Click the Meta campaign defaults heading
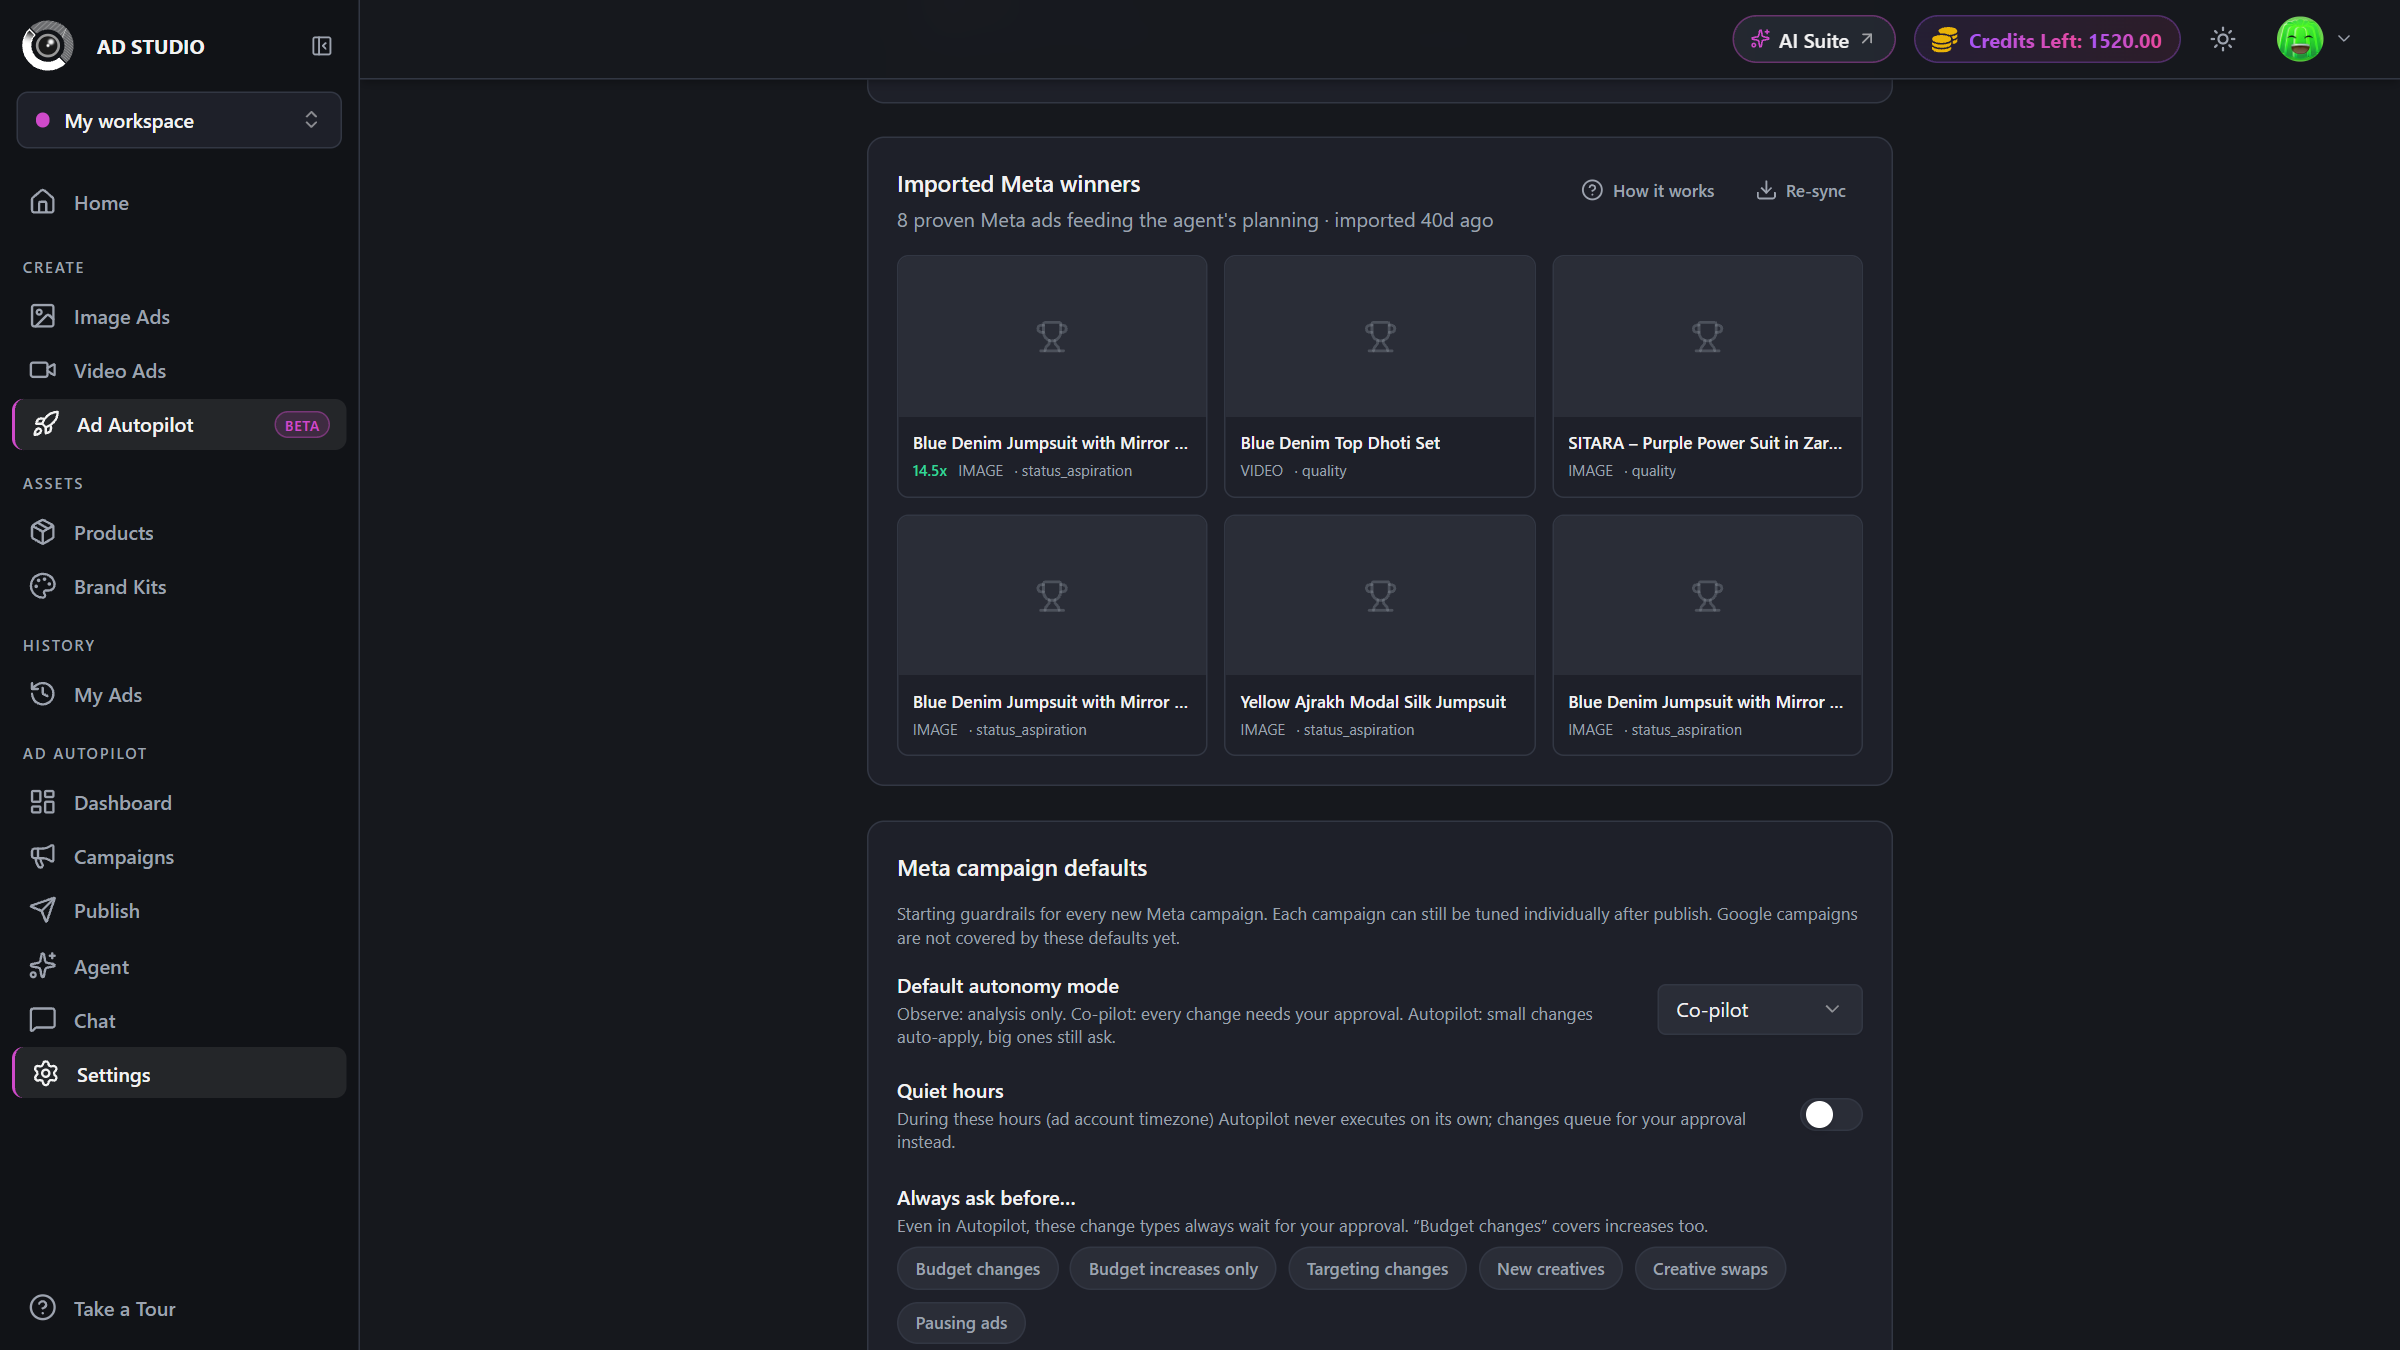 tap(1021, 868)
